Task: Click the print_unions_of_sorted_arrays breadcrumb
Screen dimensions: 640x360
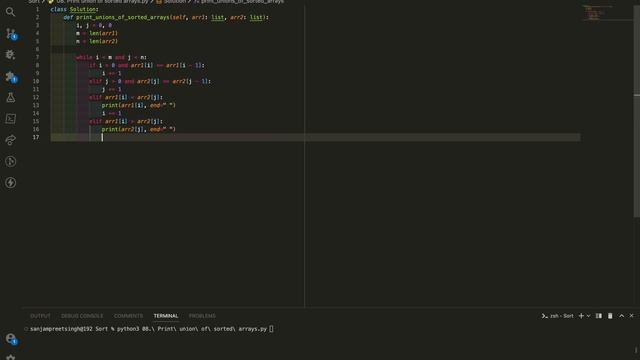Action: [238, 2]
